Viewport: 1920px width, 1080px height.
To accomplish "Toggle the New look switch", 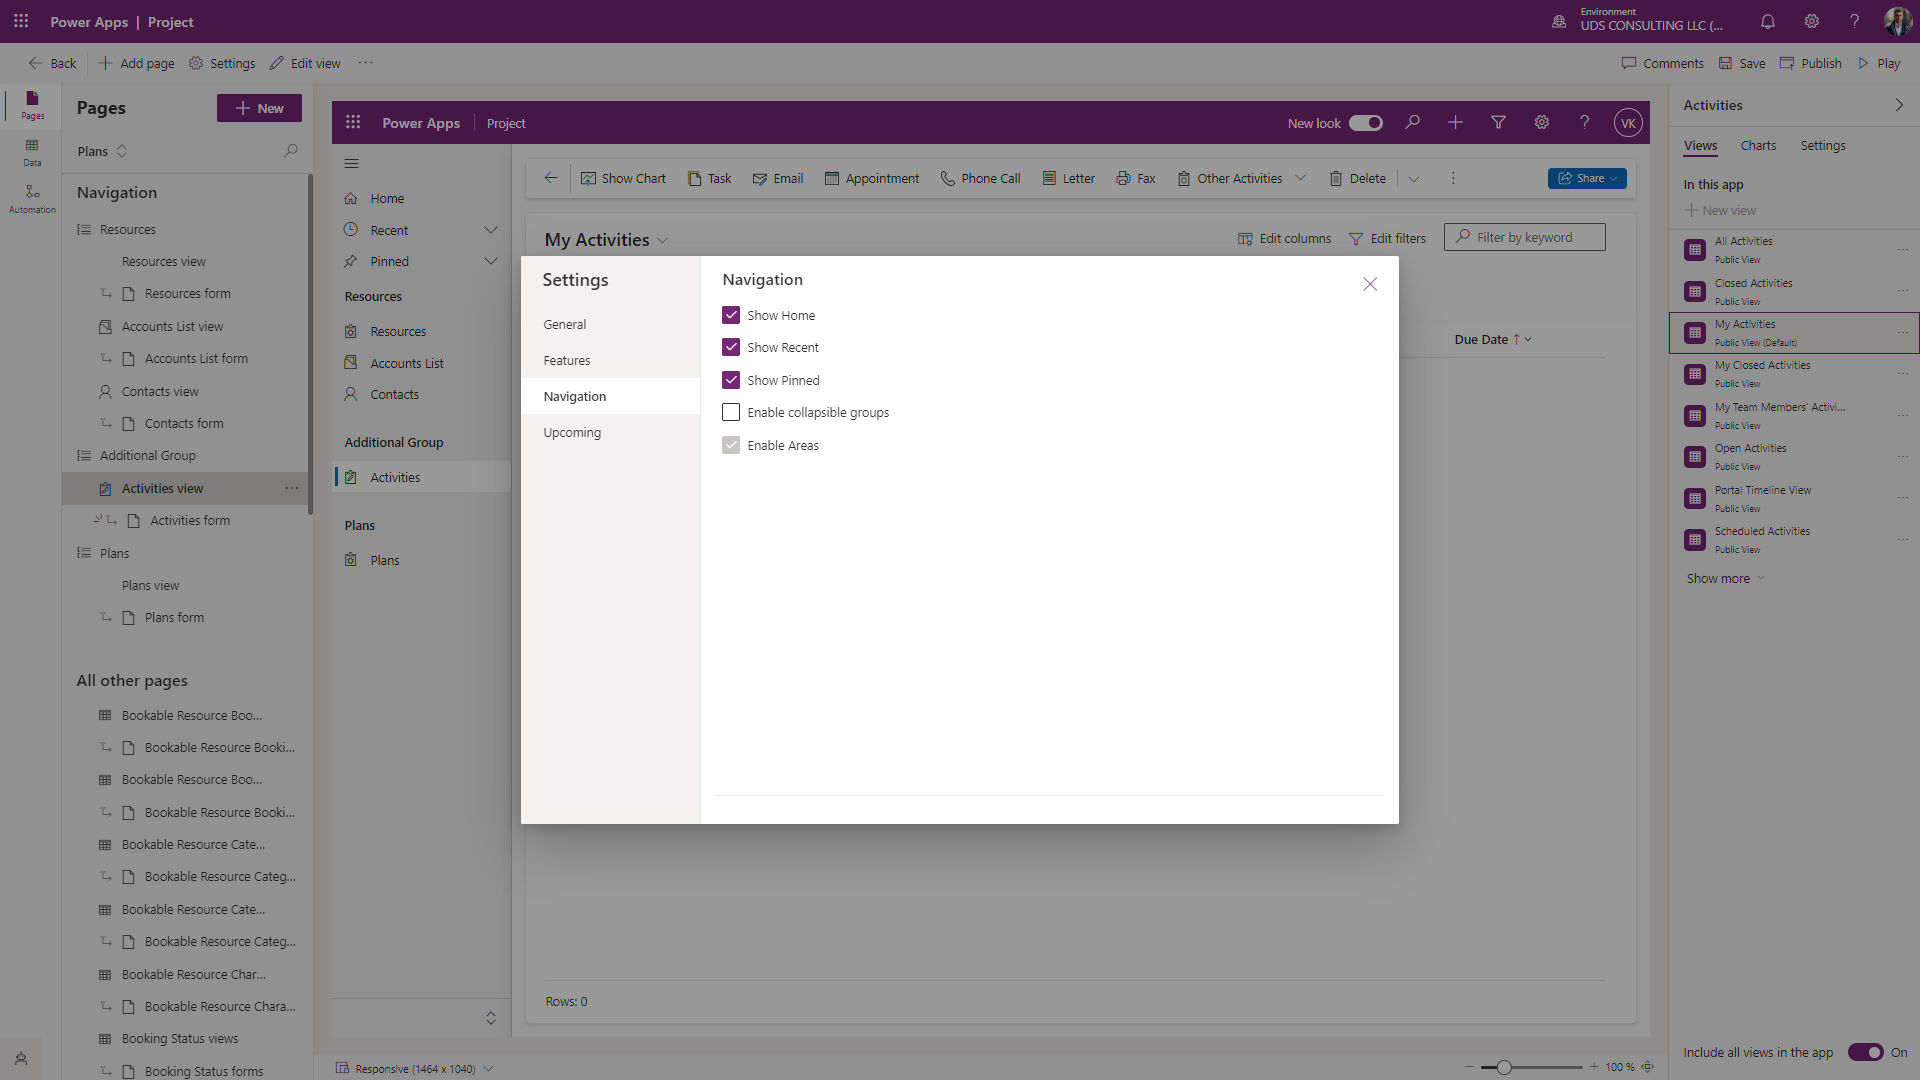I will point(1365,123).
